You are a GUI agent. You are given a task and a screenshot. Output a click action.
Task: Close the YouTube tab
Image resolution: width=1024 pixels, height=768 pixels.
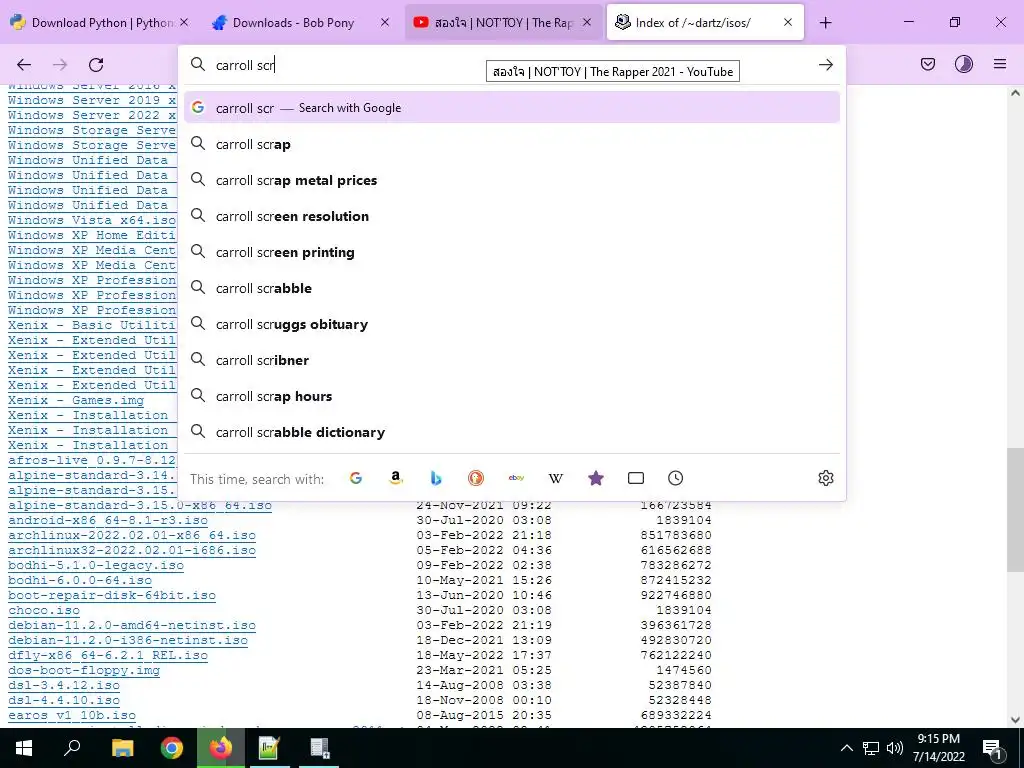coord(586,22)
